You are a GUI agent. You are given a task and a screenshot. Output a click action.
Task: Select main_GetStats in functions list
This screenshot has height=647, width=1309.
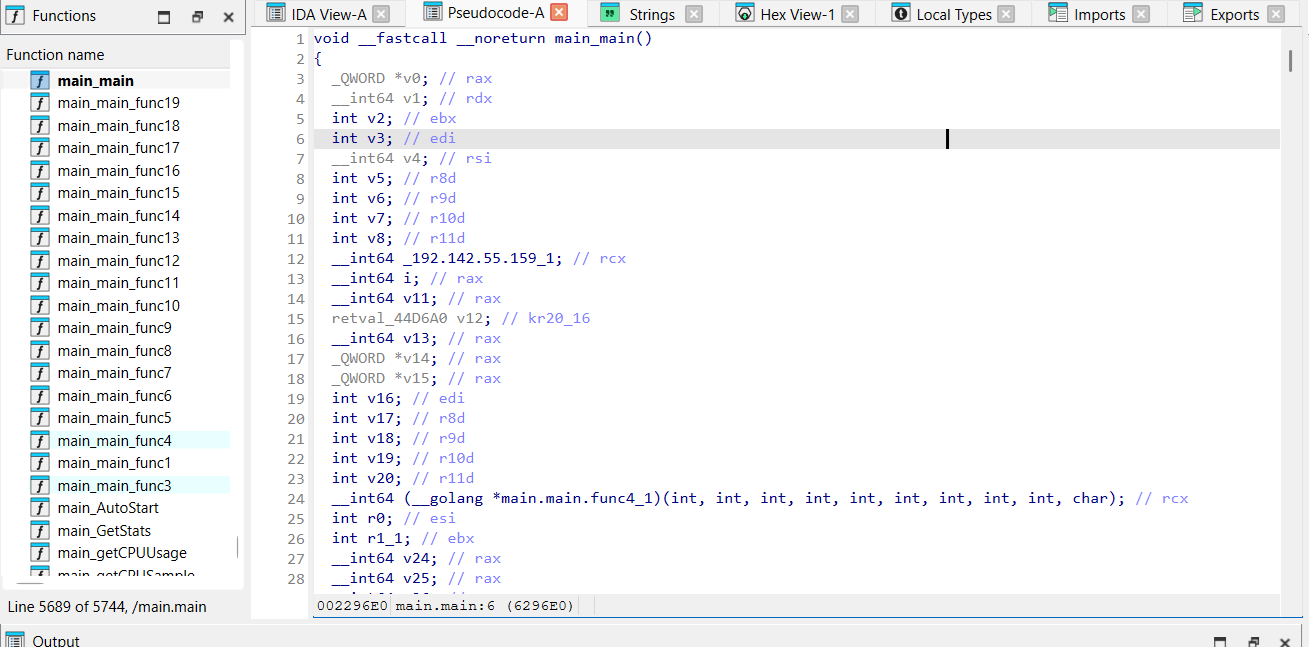(x=105, y=531)
